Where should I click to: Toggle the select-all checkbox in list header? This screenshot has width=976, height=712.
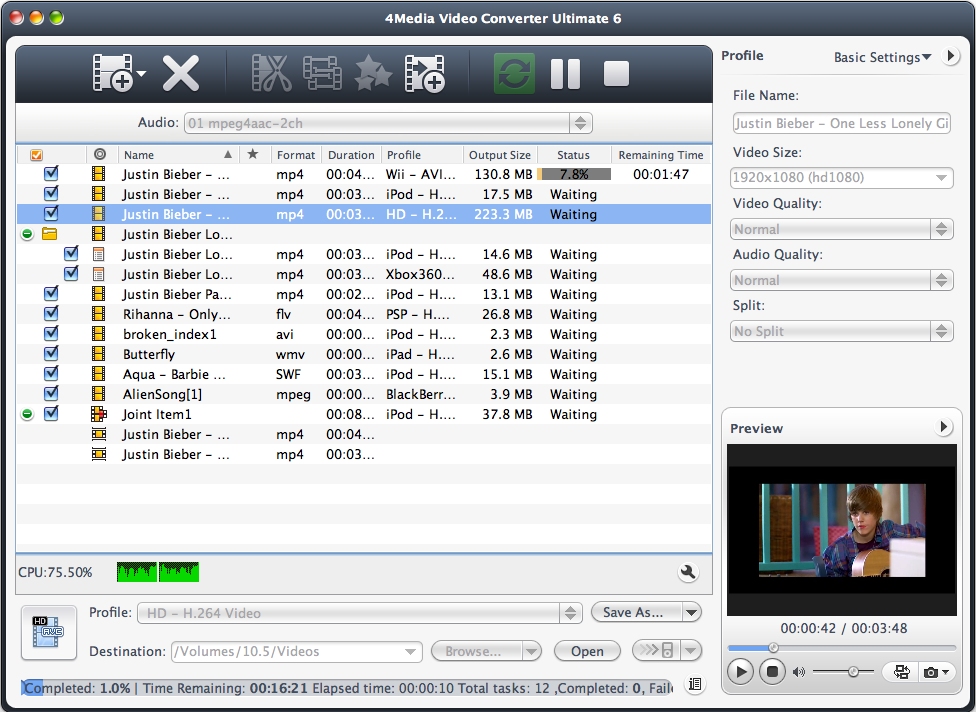click(37, 155)
